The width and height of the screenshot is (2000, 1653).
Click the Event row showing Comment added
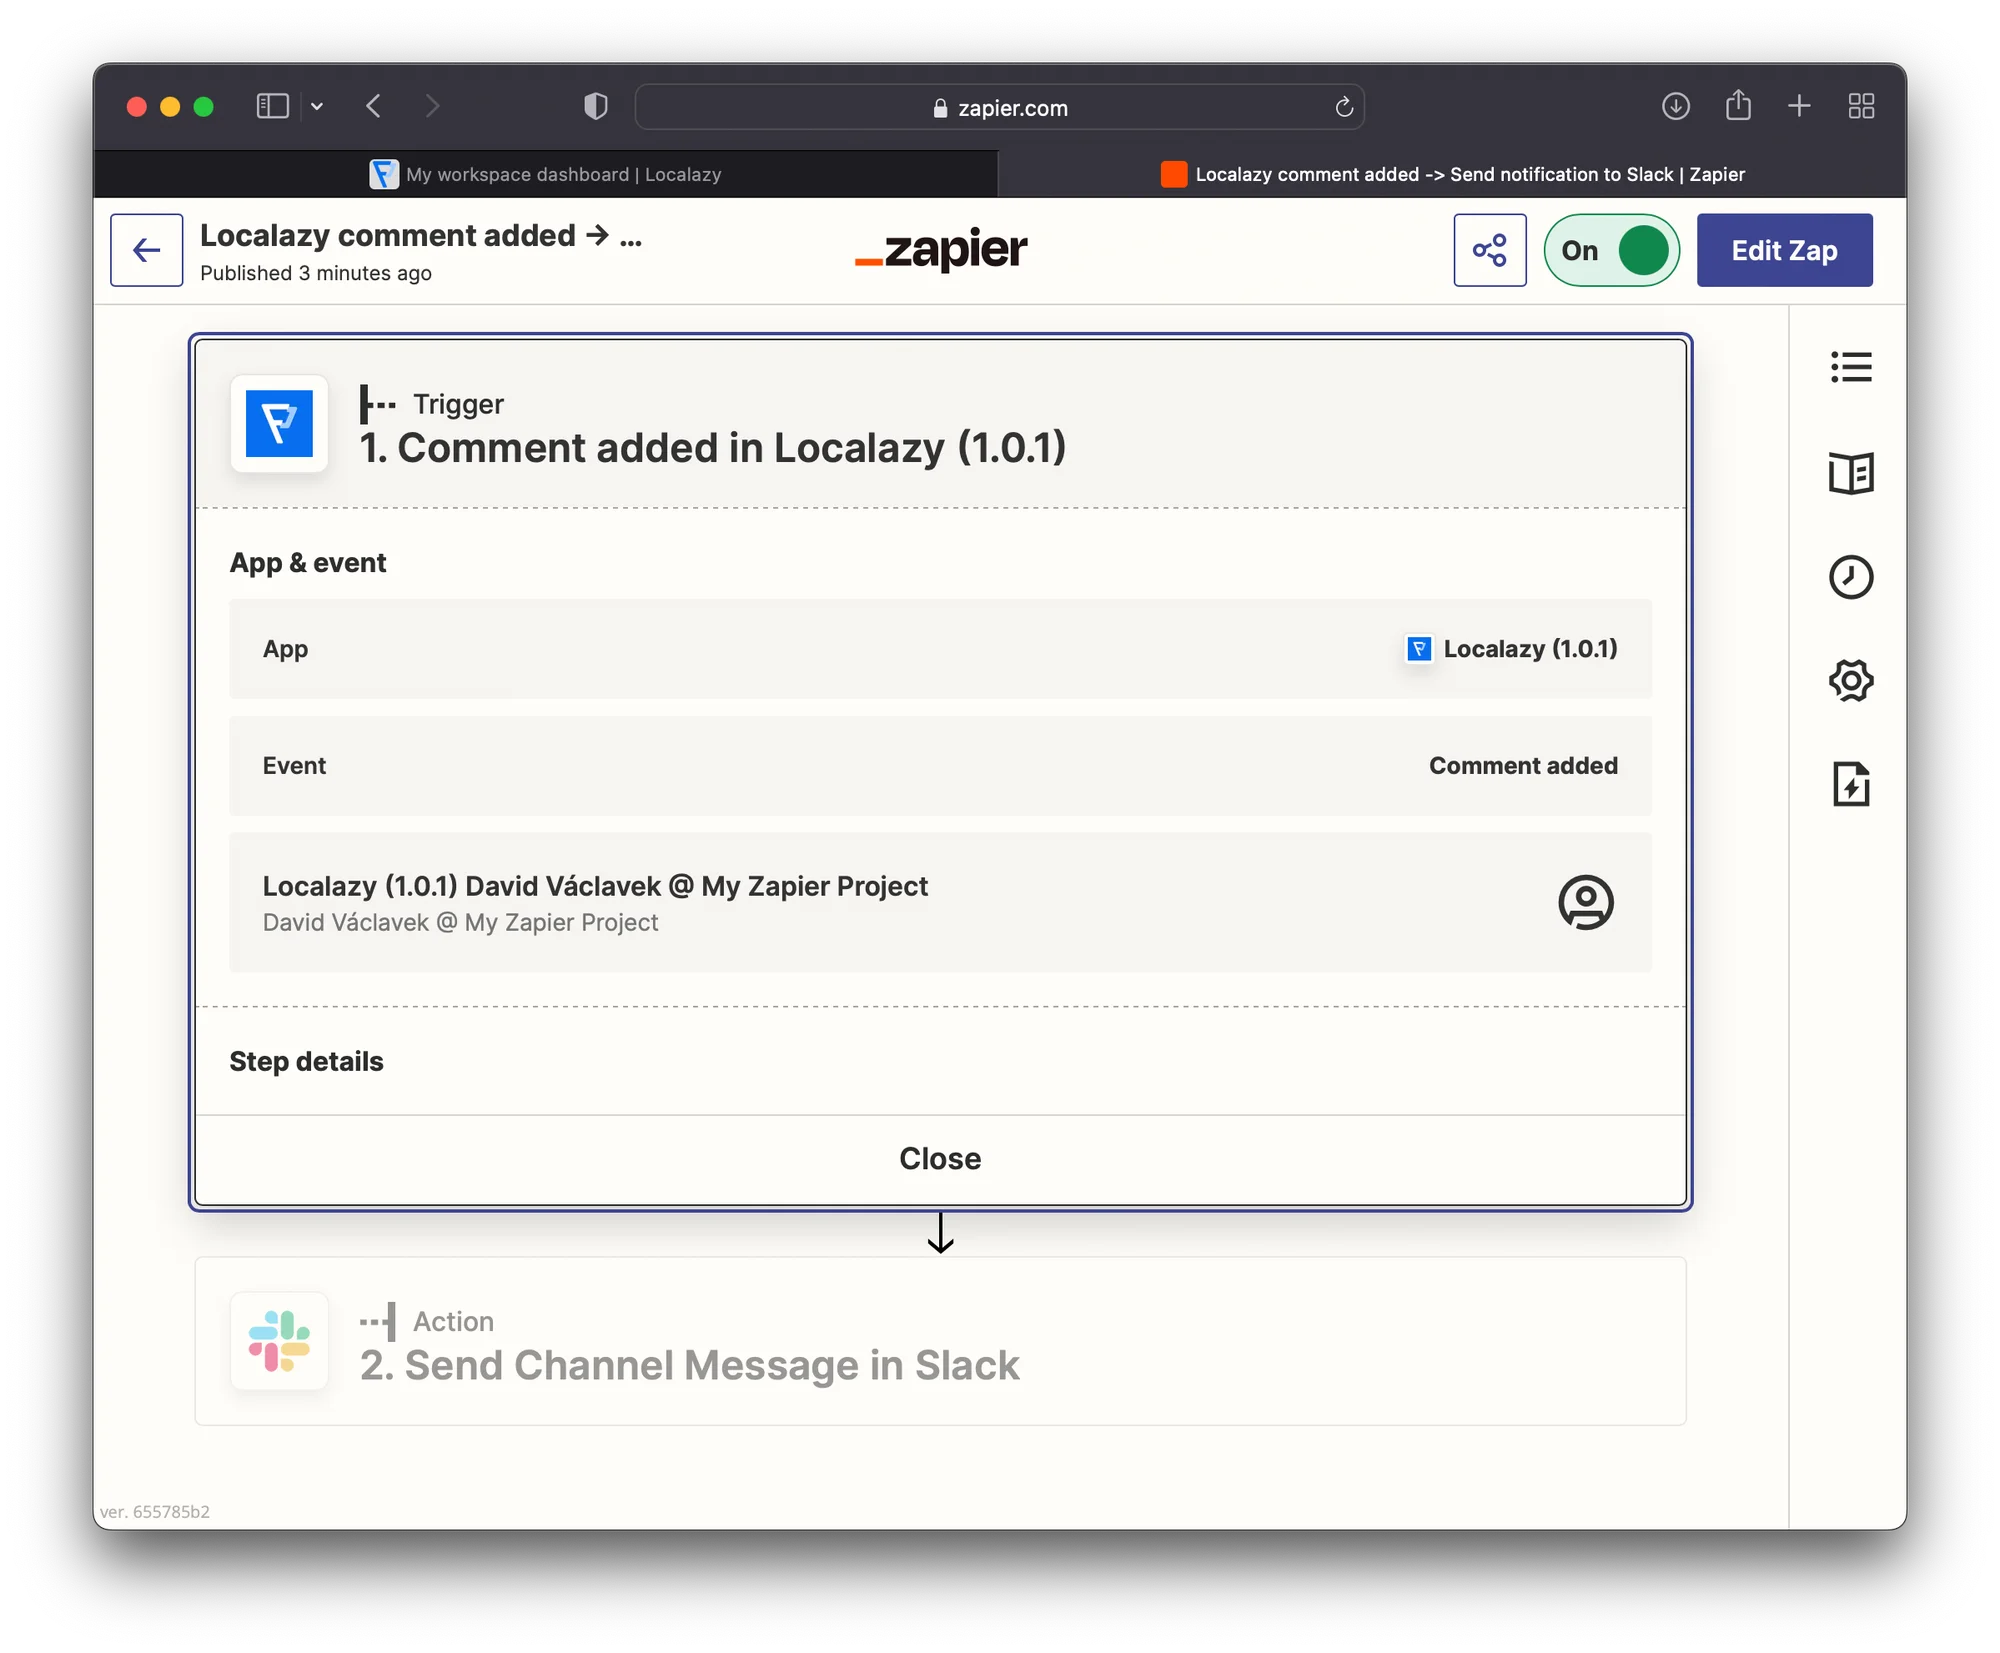pos(940,766)
